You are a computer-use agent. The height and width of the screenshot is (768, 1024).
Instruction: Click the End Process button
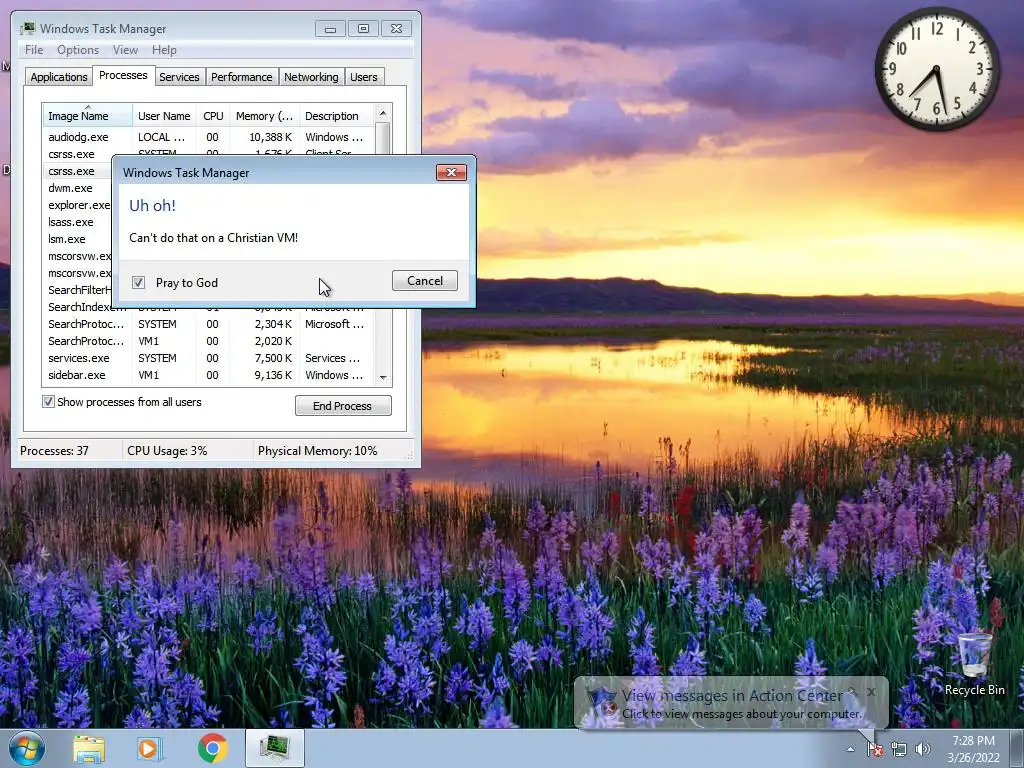pyautogui.click(x=343, y=406)
